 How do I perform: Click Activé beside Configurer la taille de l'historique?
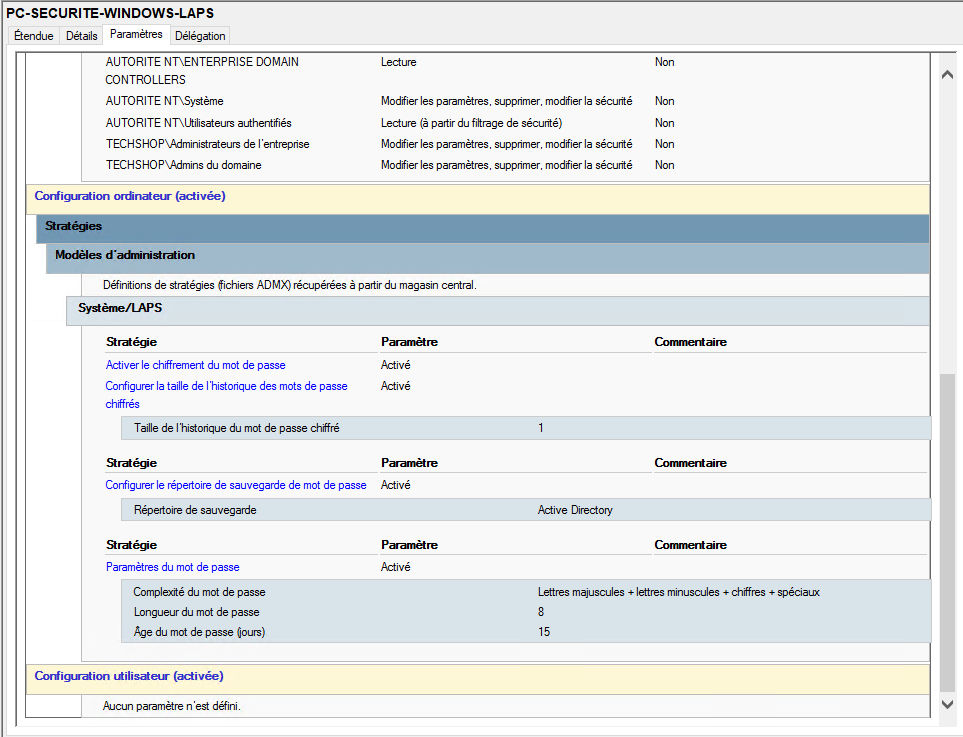pos(396,386)
